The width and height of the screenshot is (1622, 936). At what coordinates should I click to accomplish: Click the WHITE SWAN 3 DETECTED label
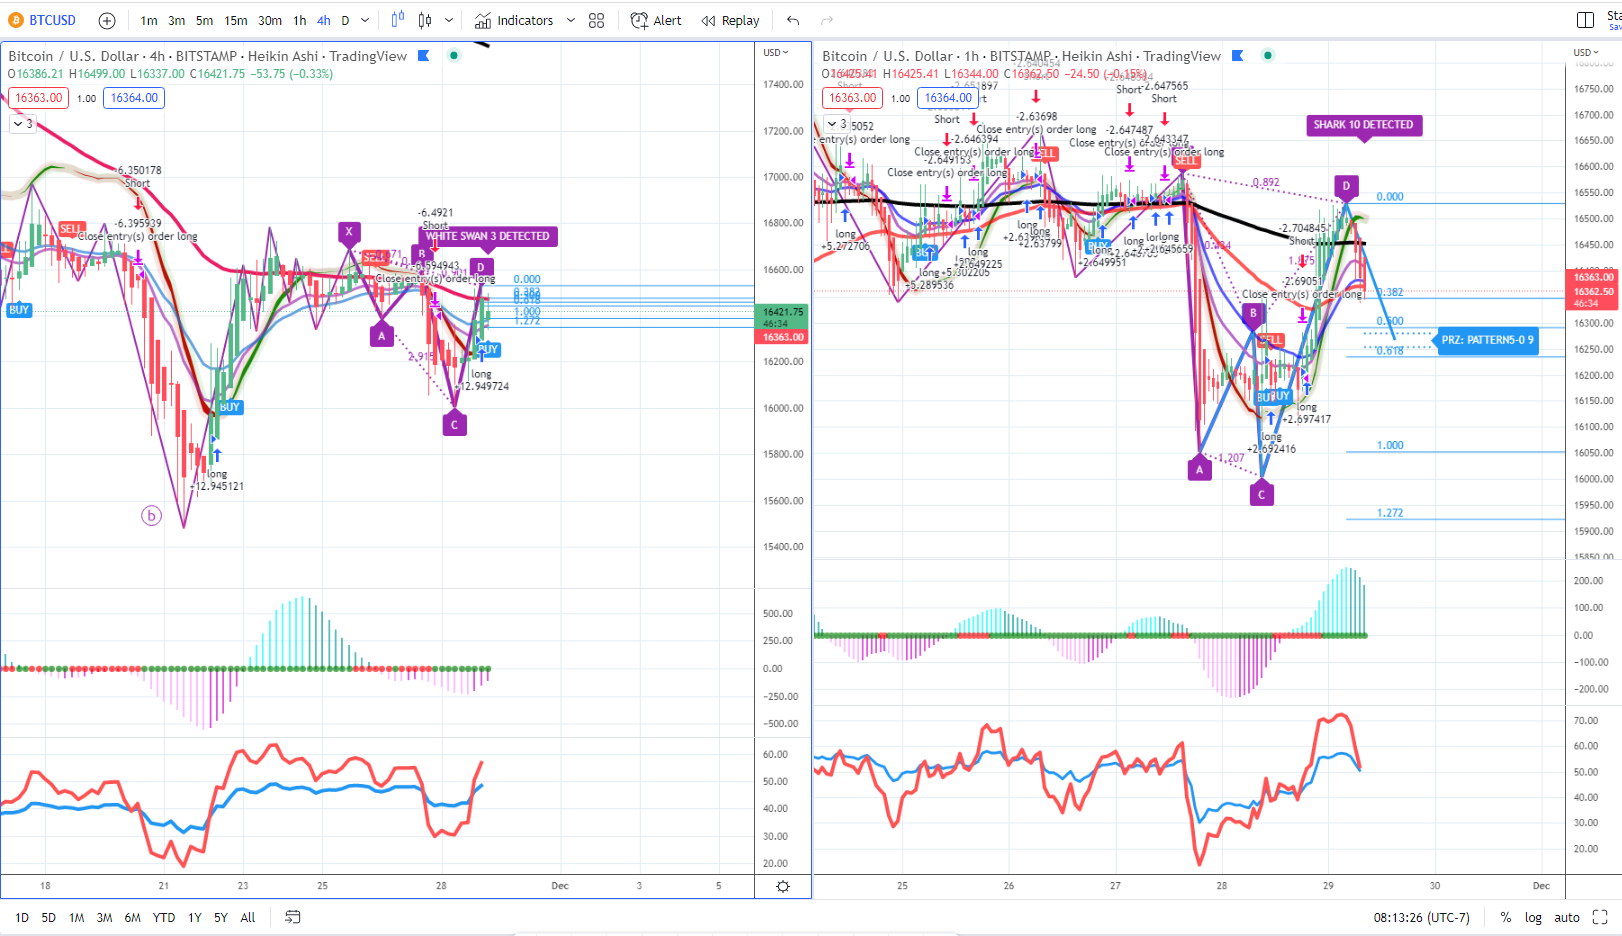pyautogui.click(x=488, y=237)
